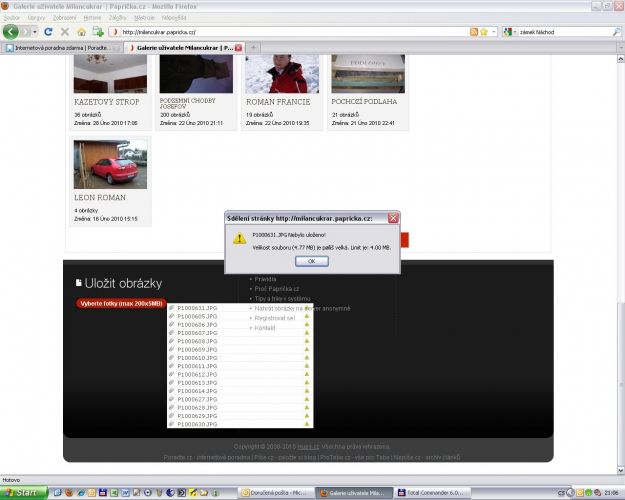Click the new-tab page icon beside Home
Image resolution: width=625 pixels, height=500 pixels.
pos(98,32)
